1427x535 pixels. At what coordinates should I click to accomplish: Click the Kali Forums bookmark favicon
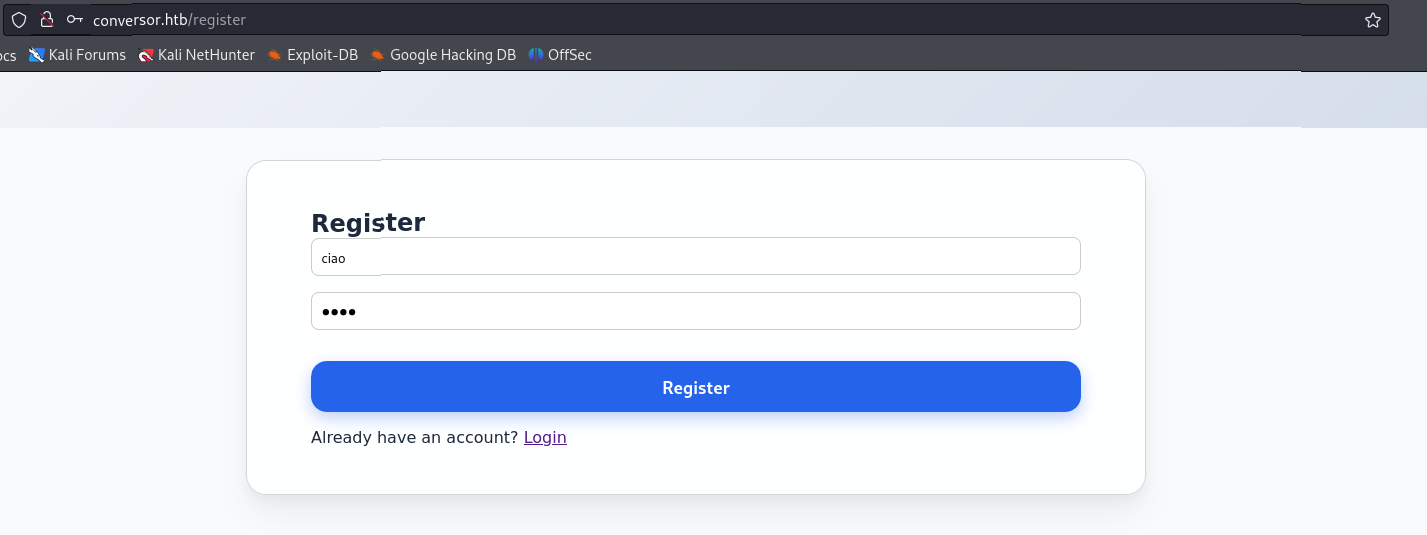(x=37, y=55)
